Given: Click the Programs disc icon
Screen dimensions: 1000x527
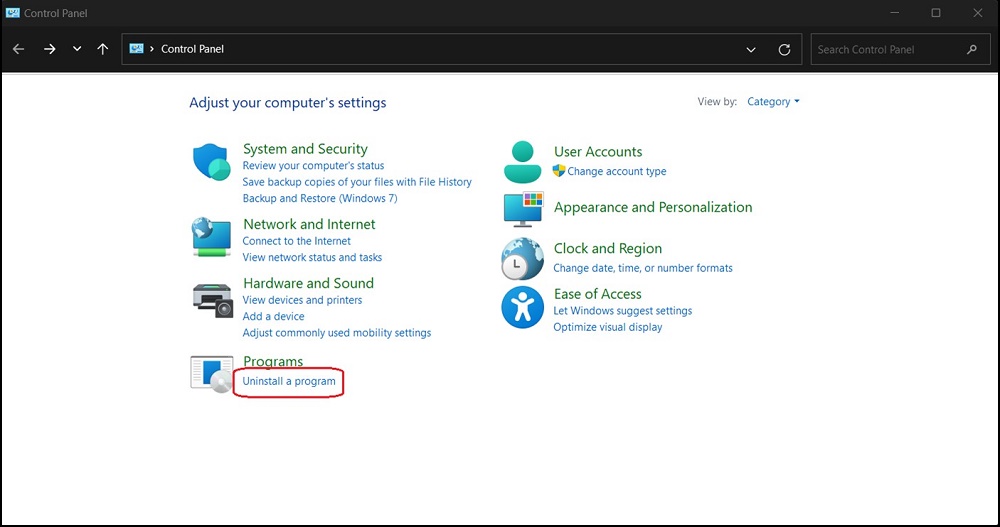Looking at the screenshot, I should click(x=212, y=374).
